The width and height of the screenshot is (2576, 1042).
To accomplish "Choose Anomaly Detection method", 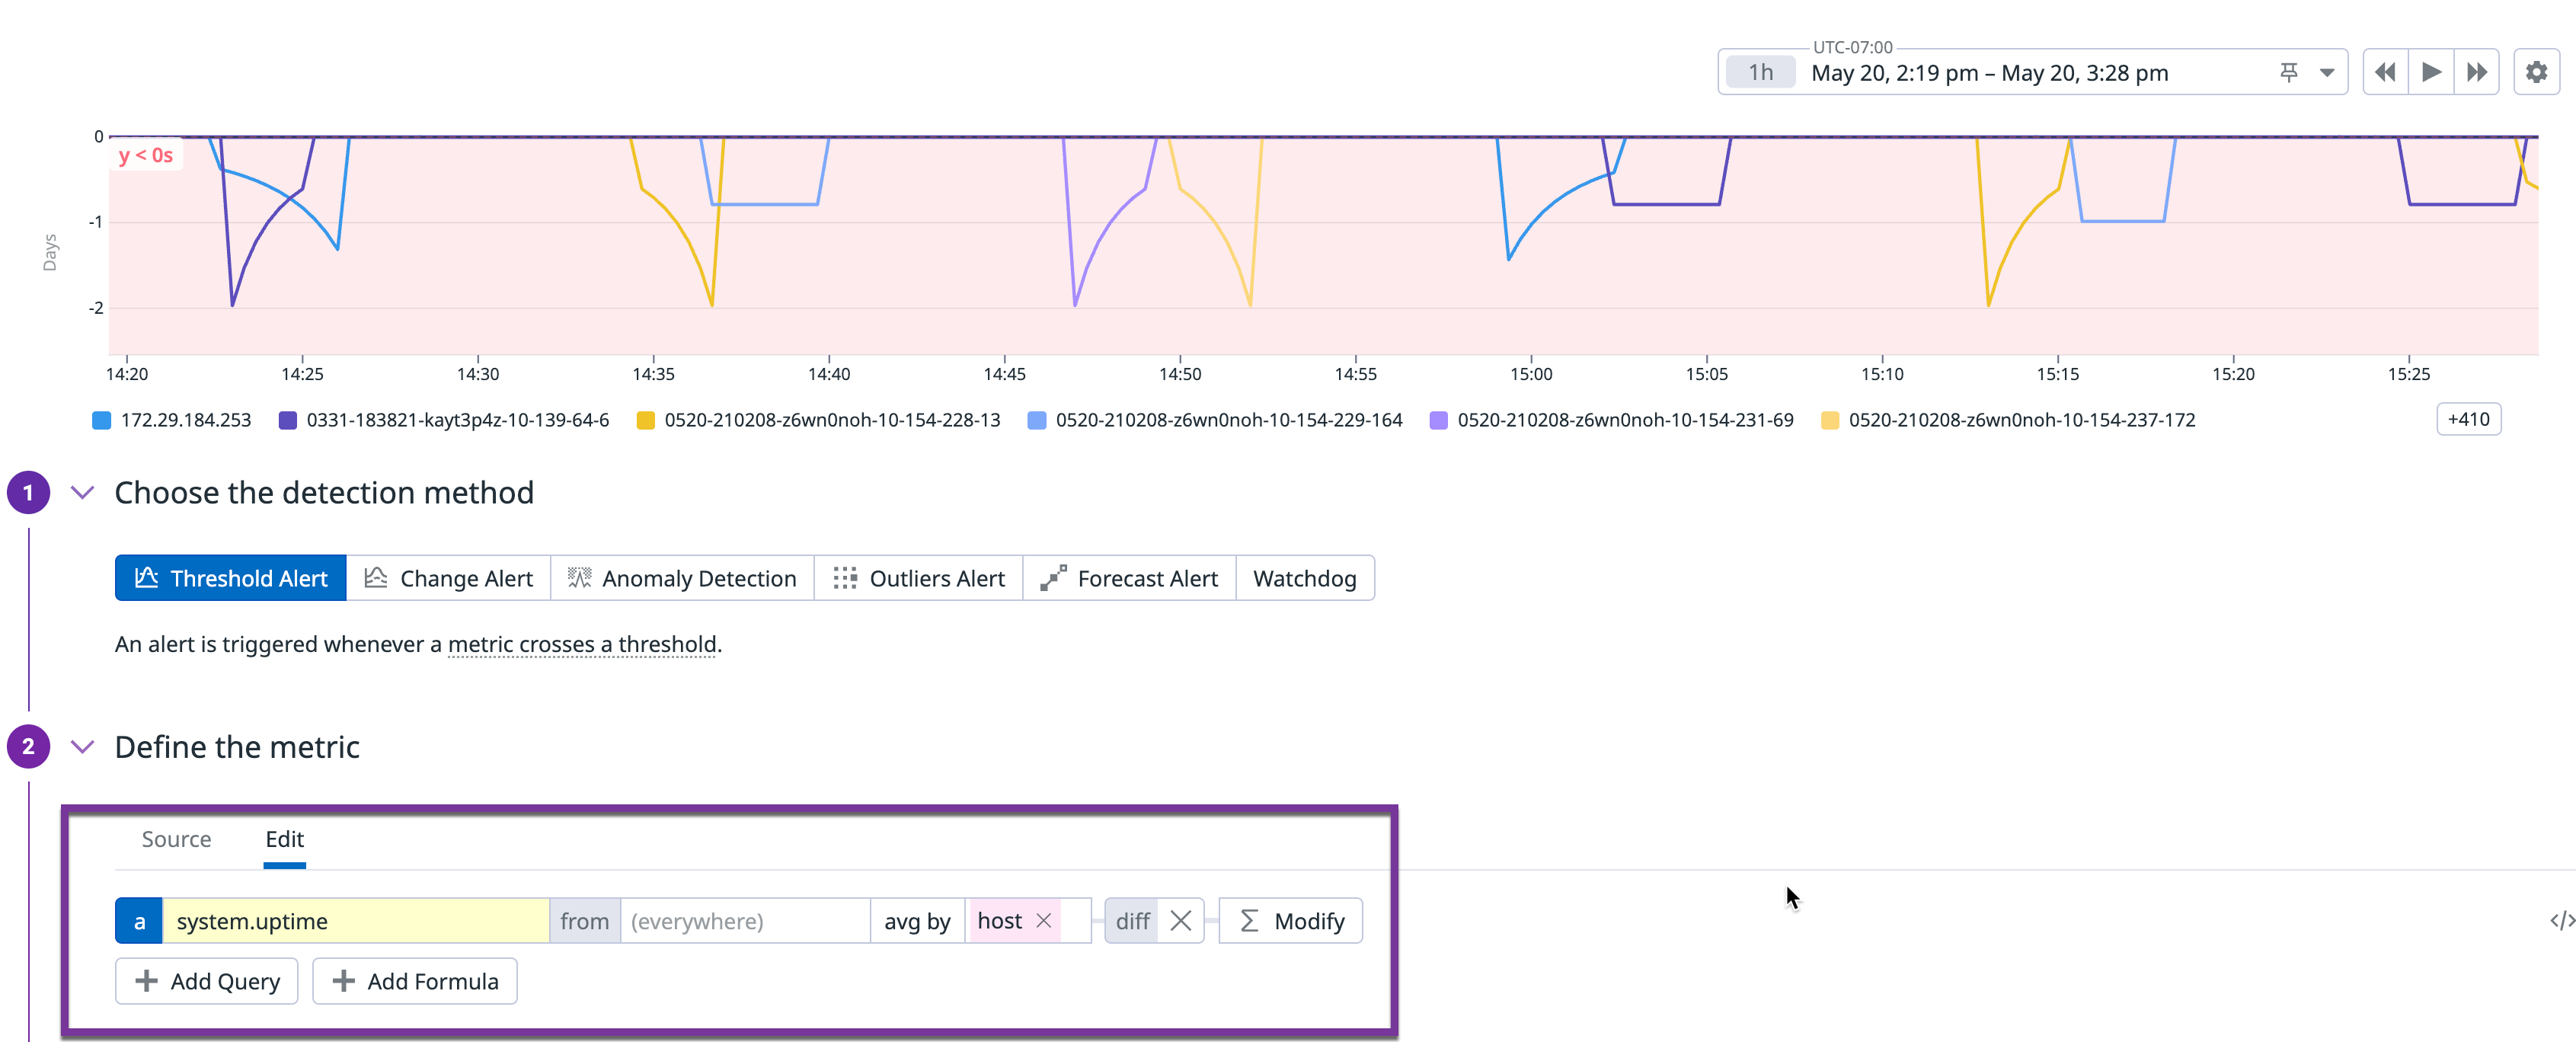I will (x=682, y=578).
